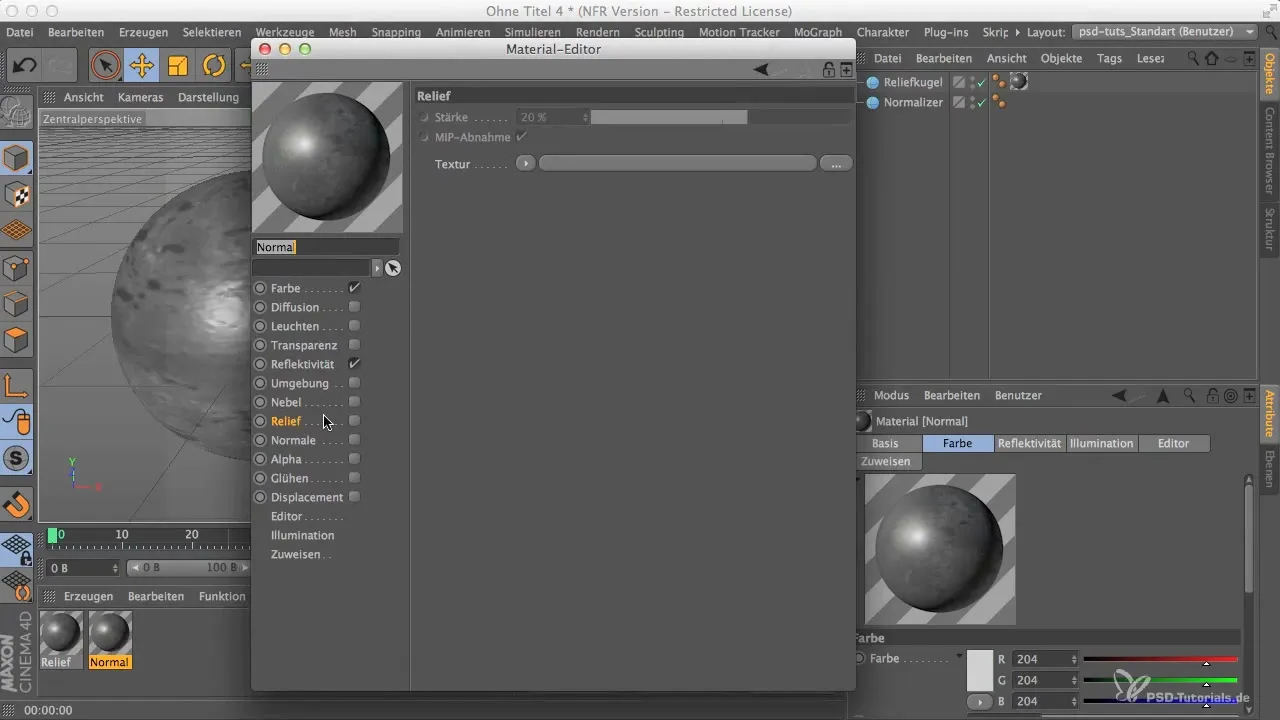This screenshot has width=1280, height=720.
Task: Toggle the lock icon in Attribute Manager
Action: 1213,395
